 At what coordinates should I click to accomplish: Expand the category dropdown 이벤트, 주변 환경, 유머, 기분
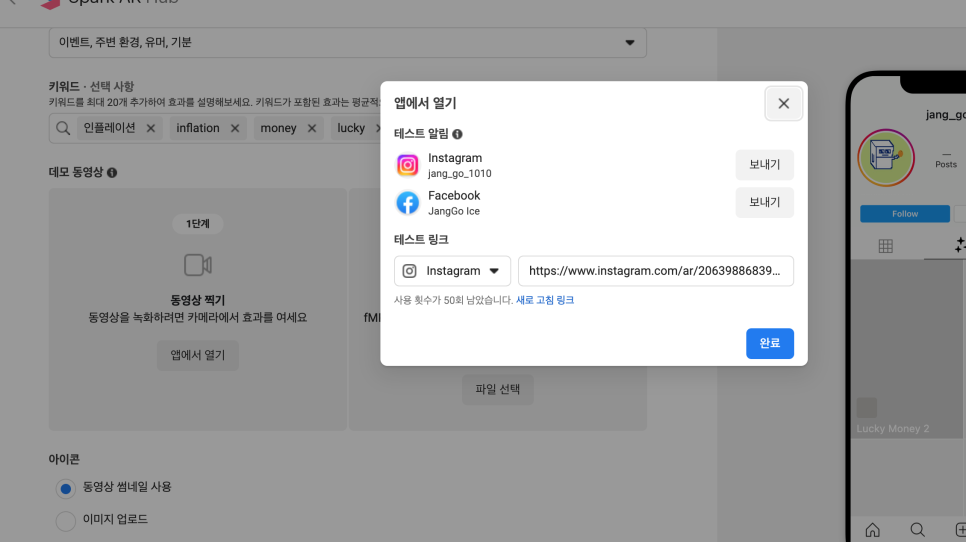(x=347, y=42)
